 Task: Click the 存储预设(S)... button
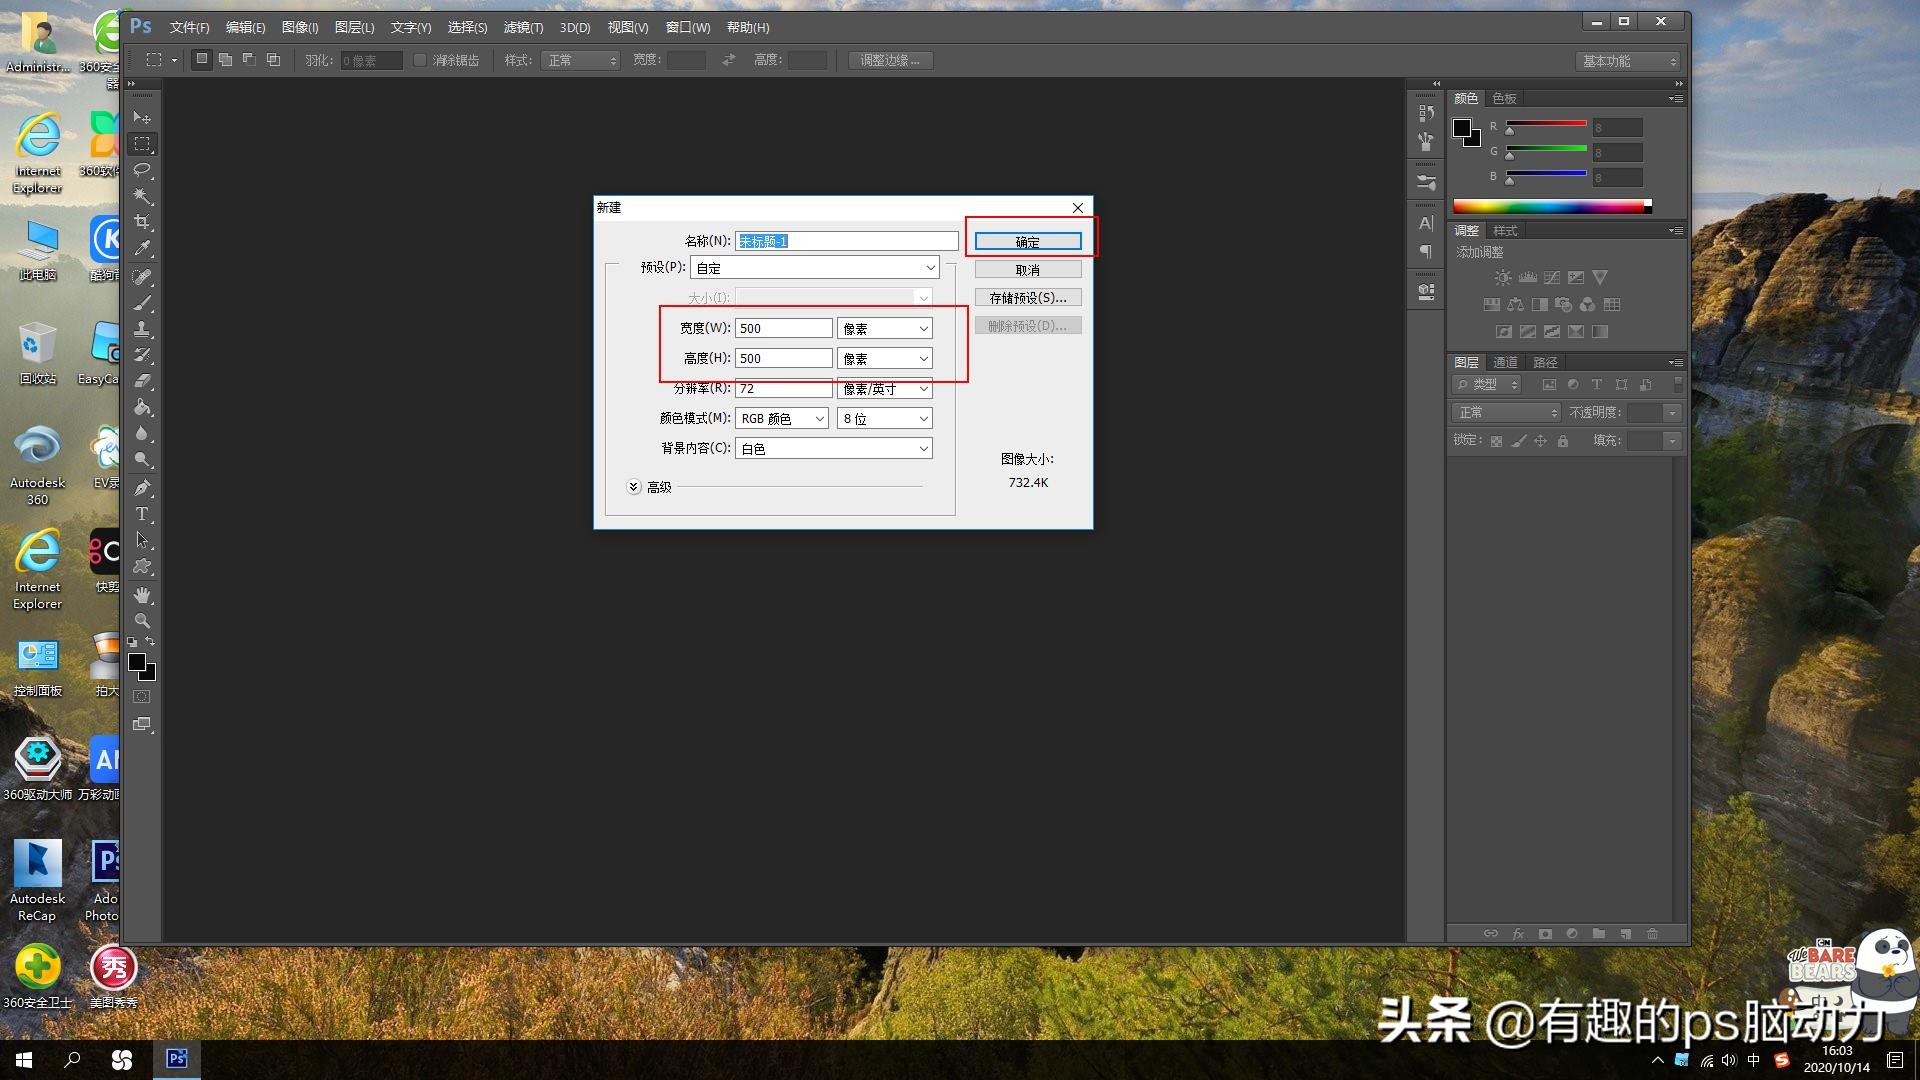tap(1027, 298)
